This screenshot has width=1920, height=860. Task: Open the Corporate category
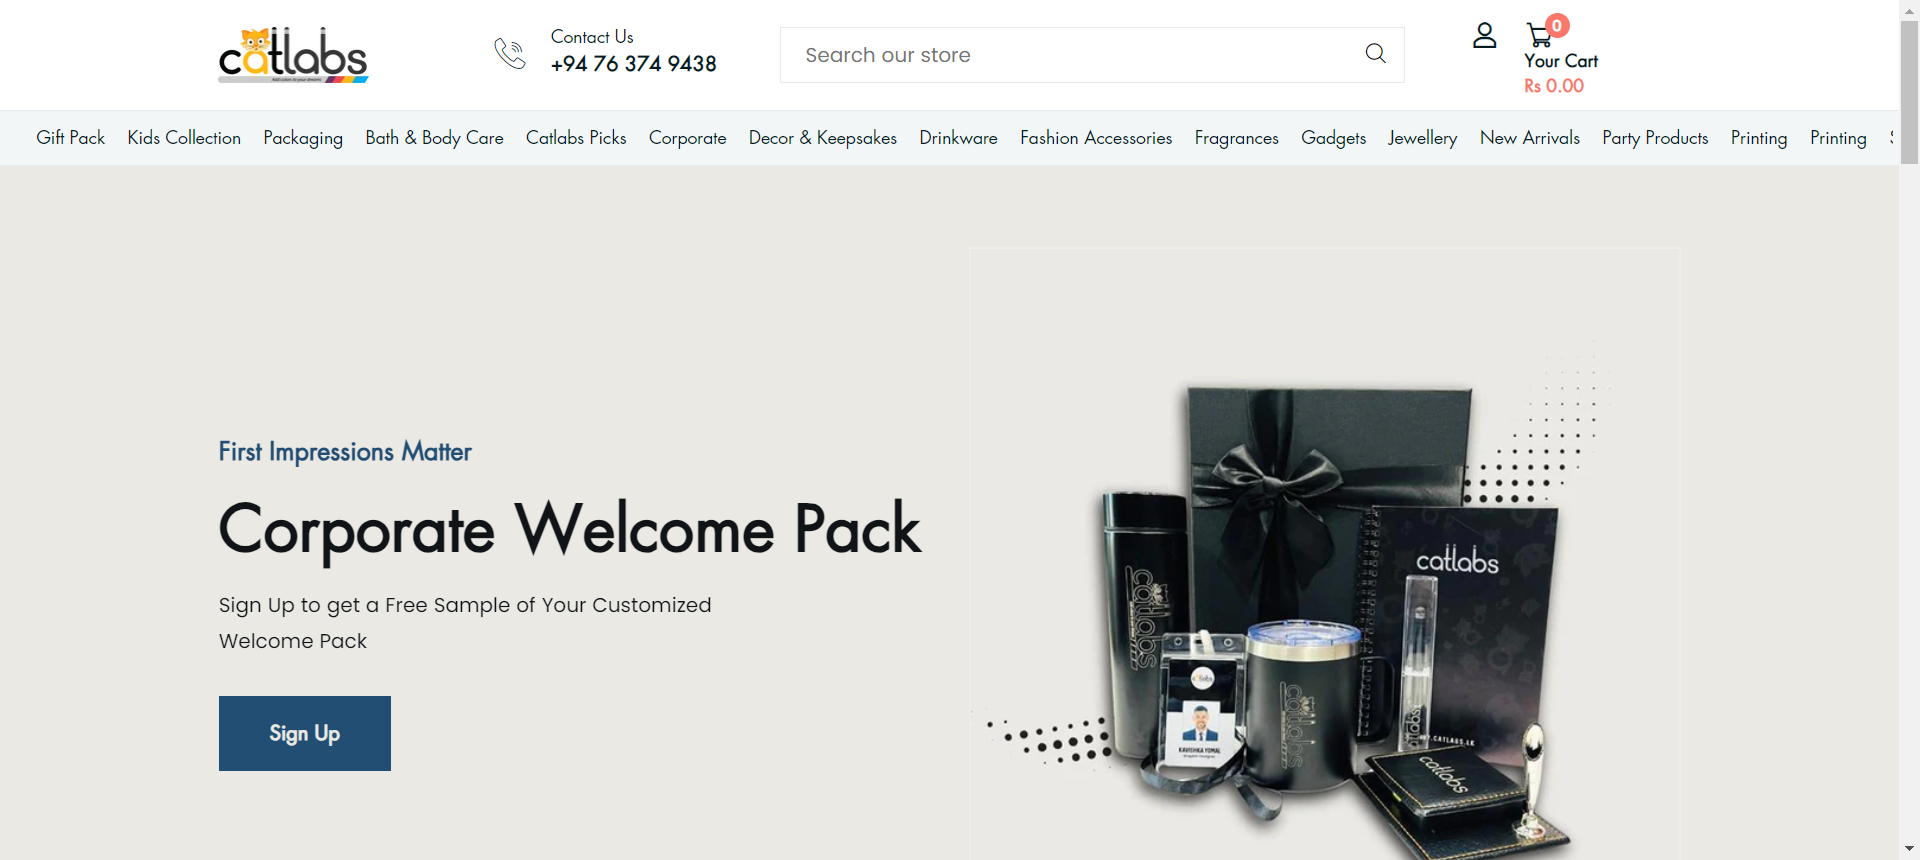pyautogui.click(x=688, y=138)
